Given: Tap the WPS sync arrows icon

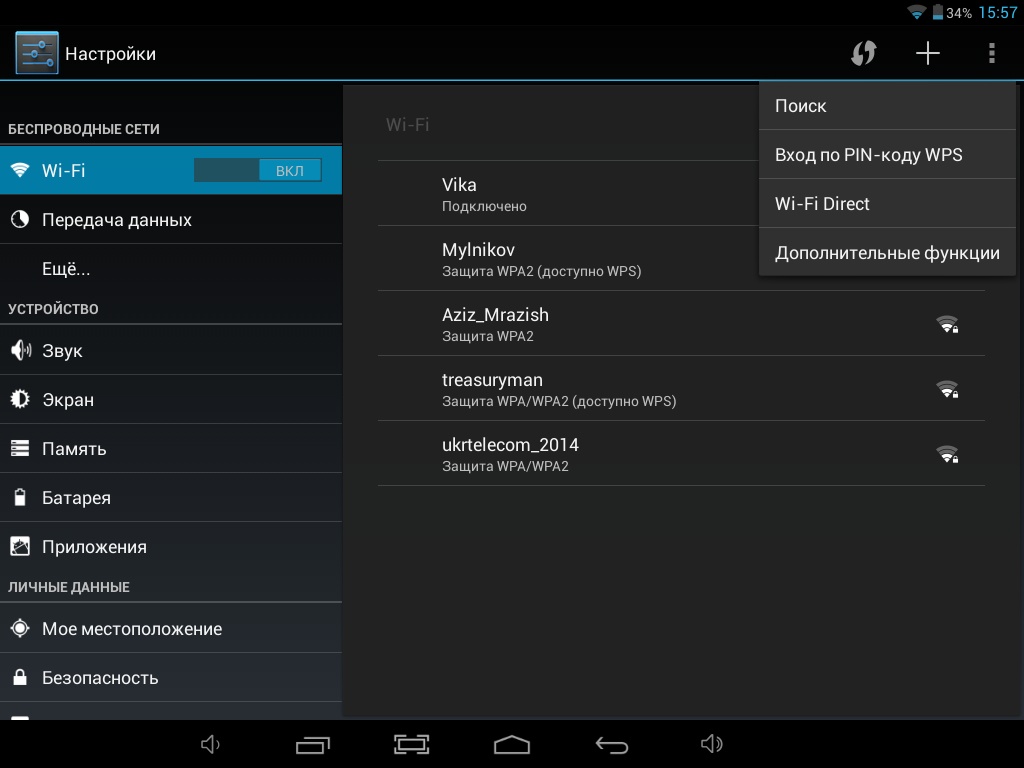Looking at the screenshot, I should point(863,53).
